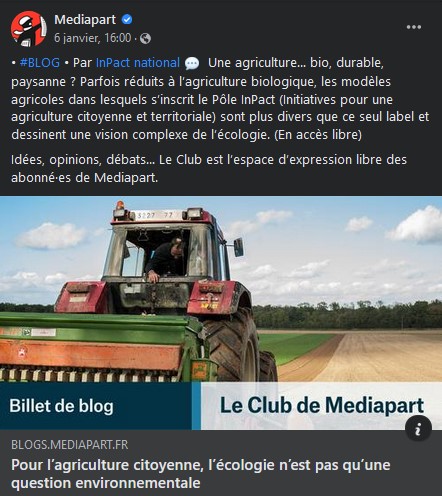Click the tractor article preview image
Viewport: 442px width, 496px height.
221,289
